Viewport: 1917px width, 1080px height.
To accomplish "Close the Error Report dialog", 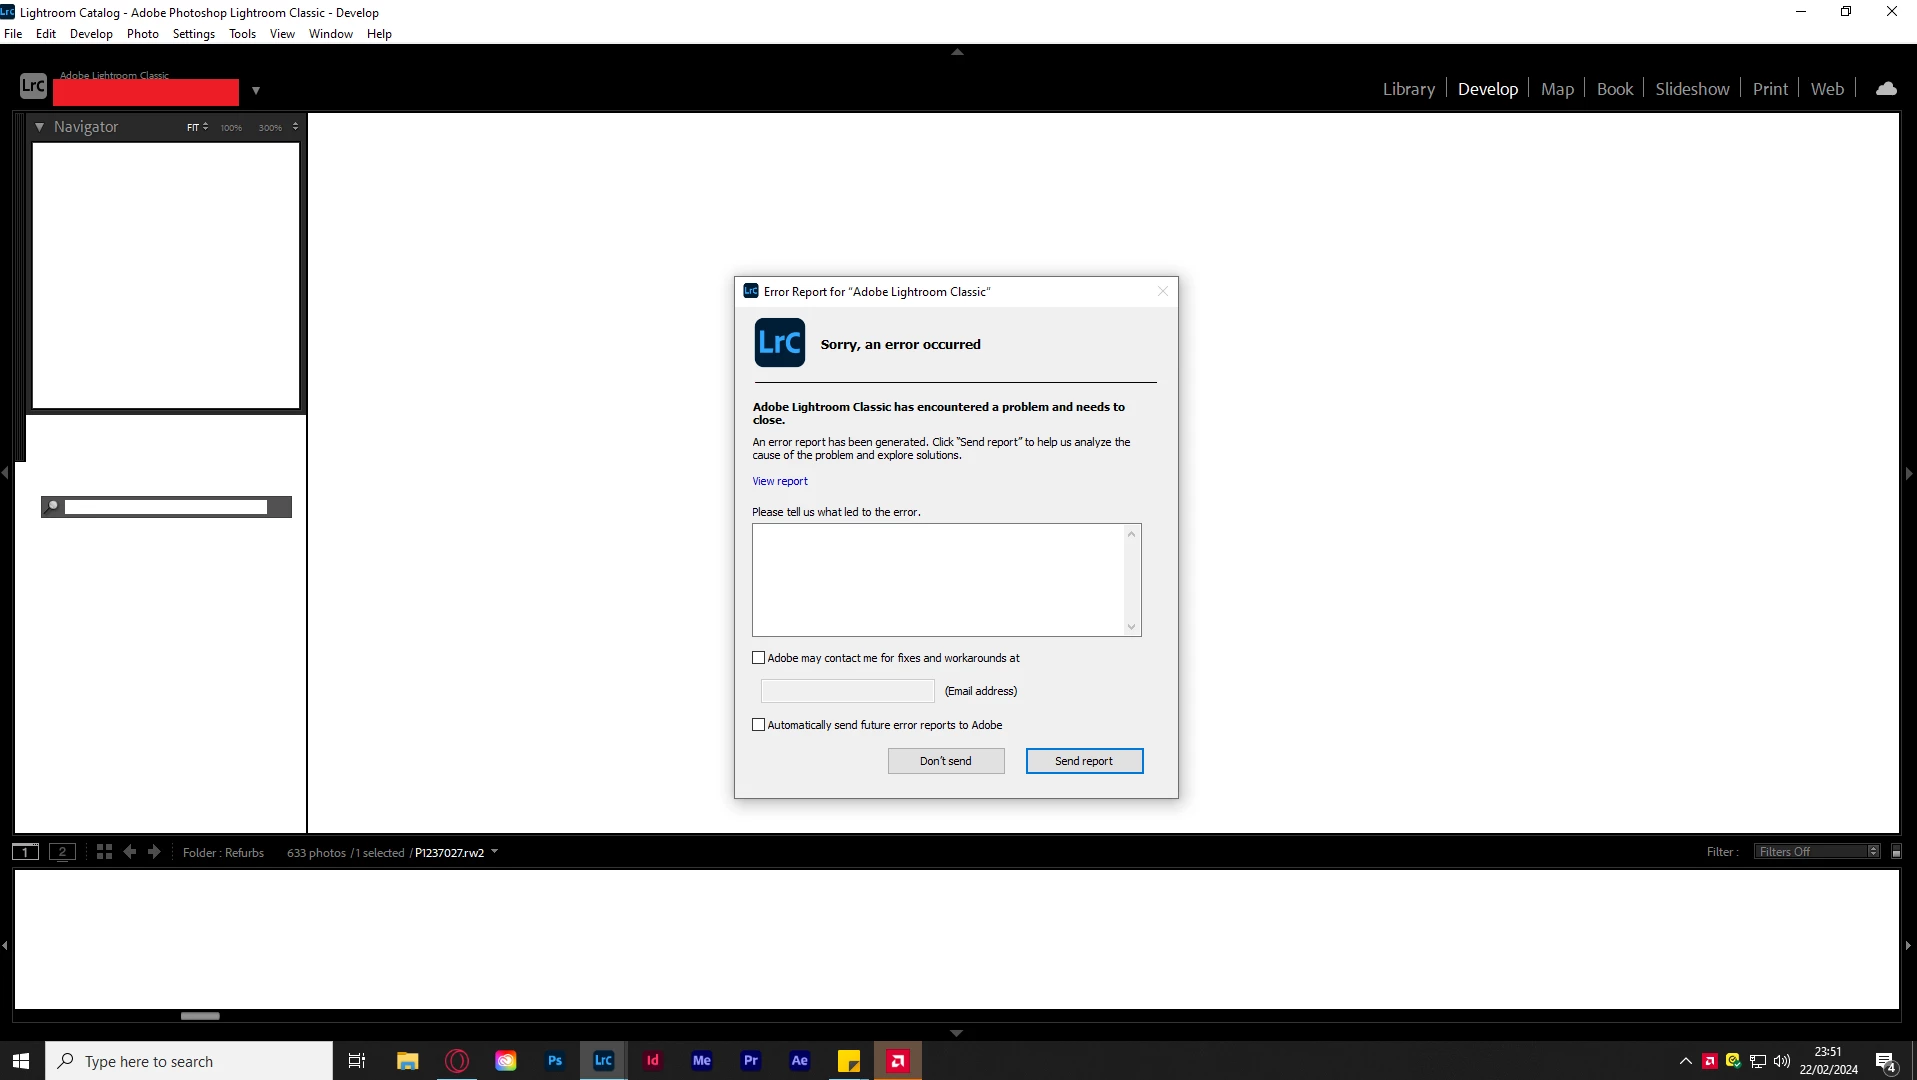I will pos(1162,291).
